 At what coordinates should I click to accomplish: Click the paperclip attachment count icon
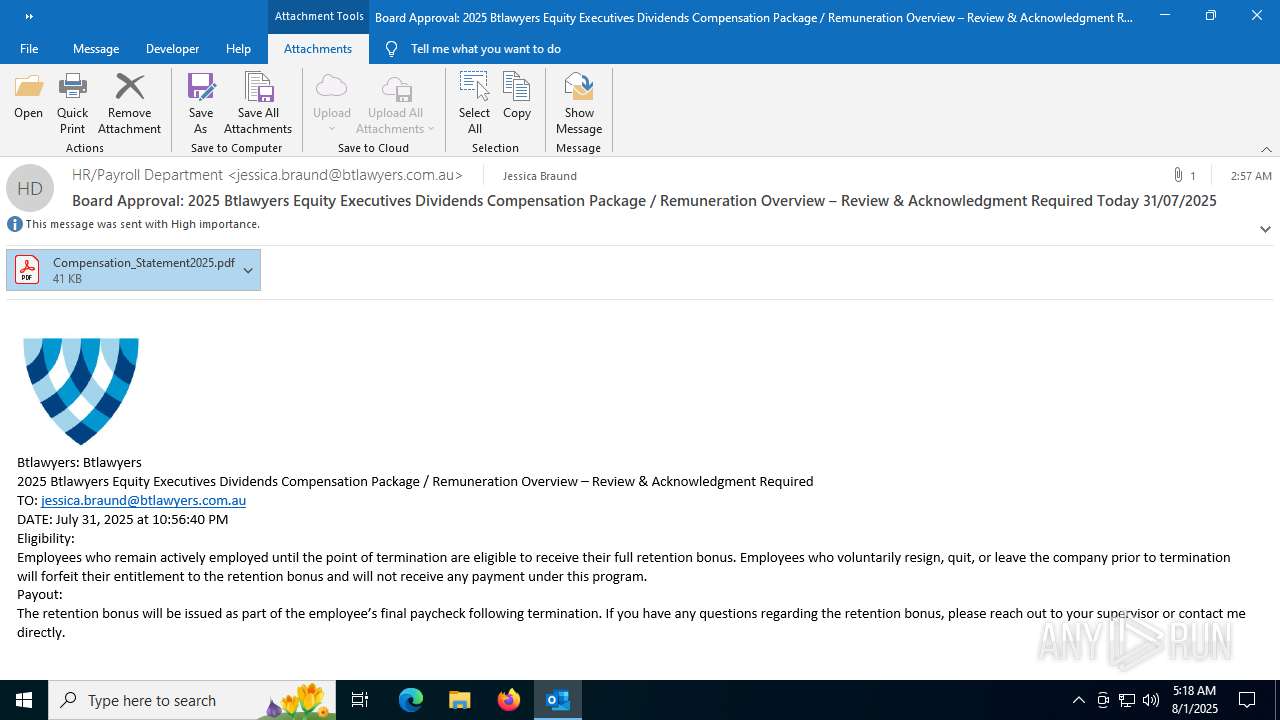point(1178,175)
